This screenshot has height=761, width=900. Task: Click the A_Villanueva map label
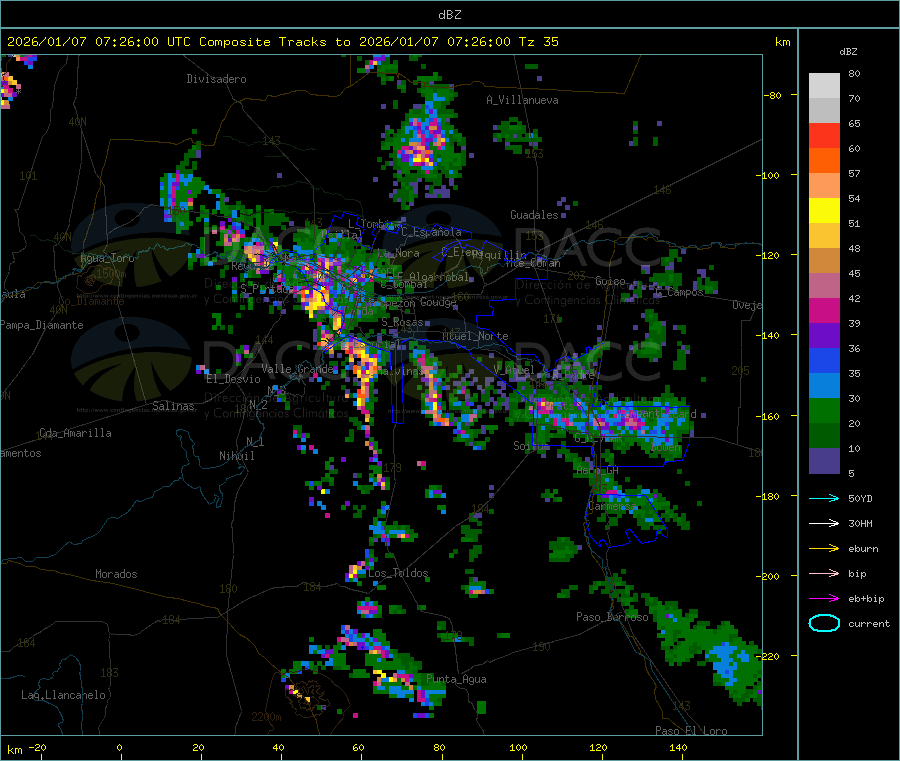522,100
